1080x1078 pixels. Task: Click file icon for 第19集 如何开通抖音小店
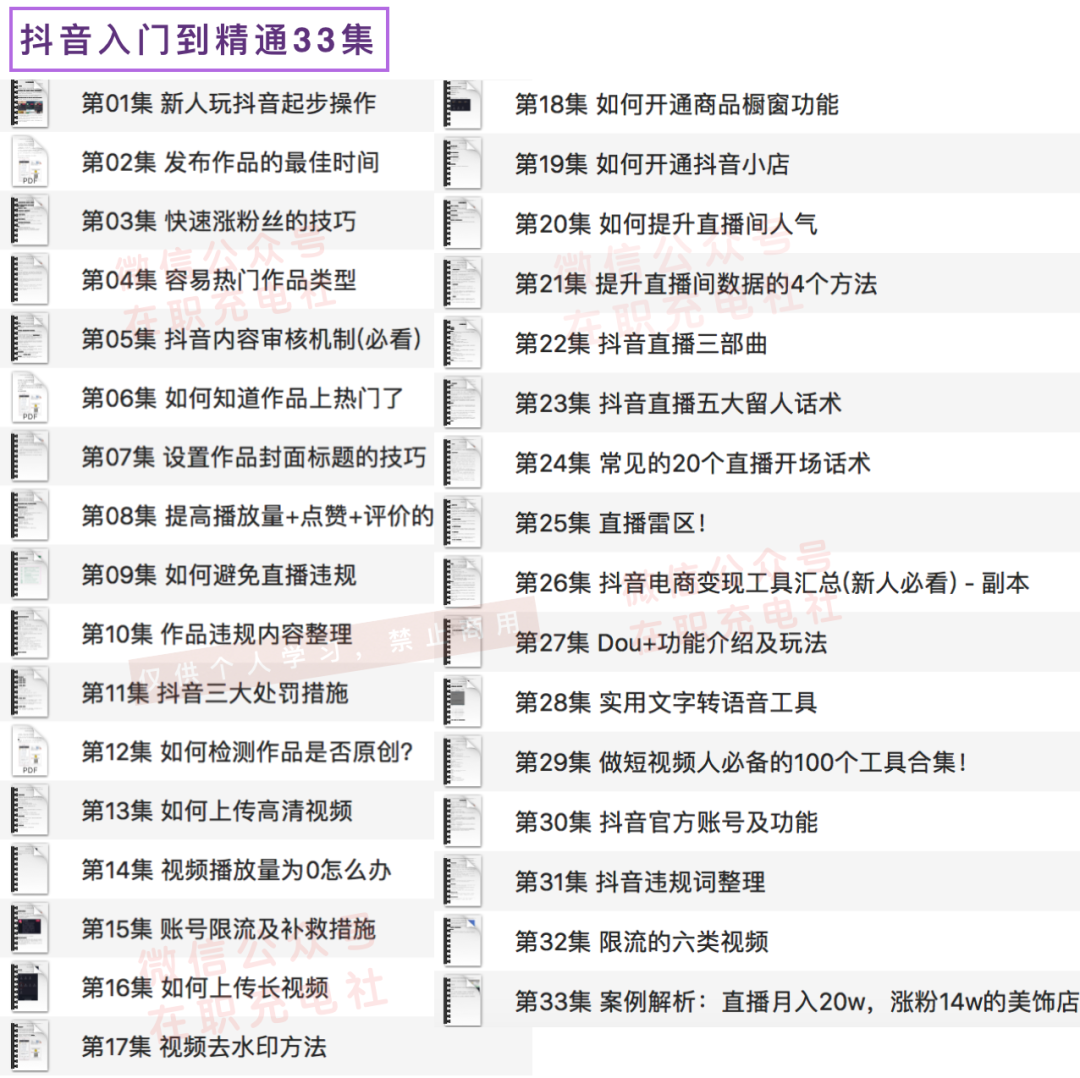(x=462, y=164)
